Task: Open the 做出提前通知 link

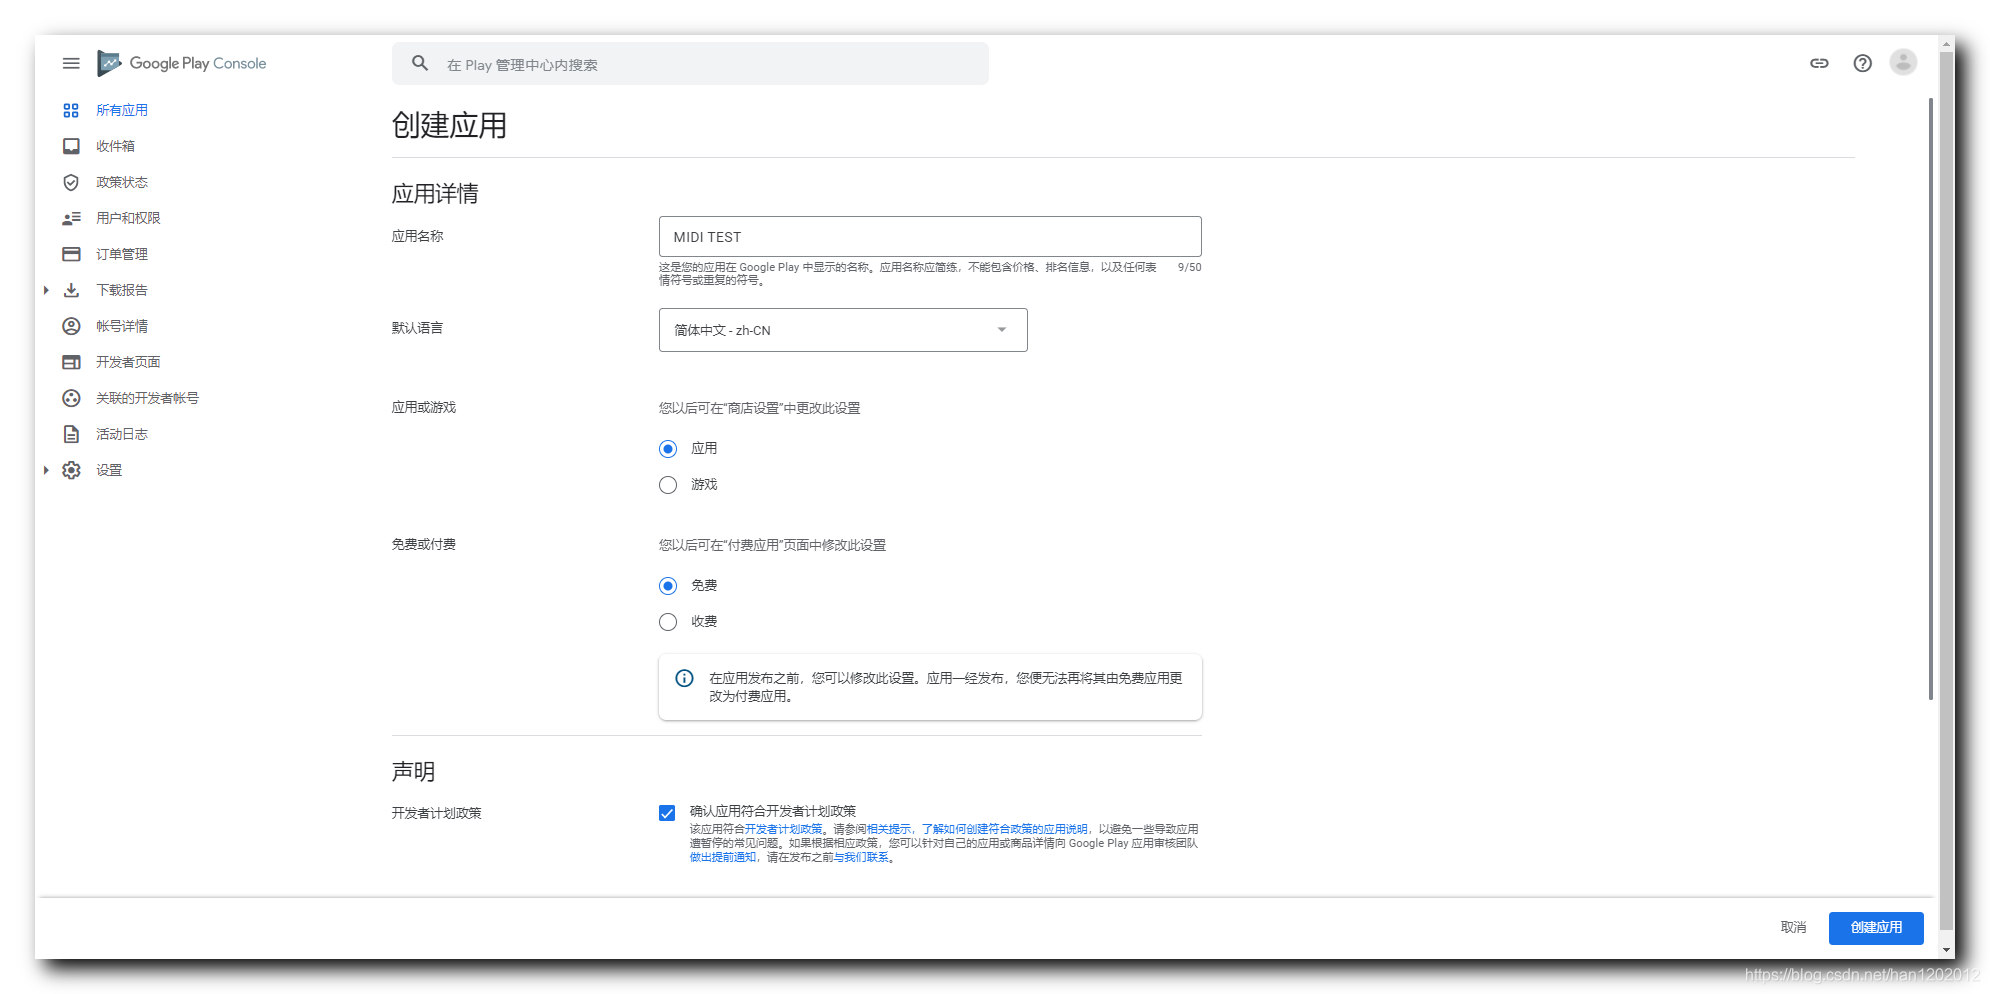Action: click(x=723, y=857)
